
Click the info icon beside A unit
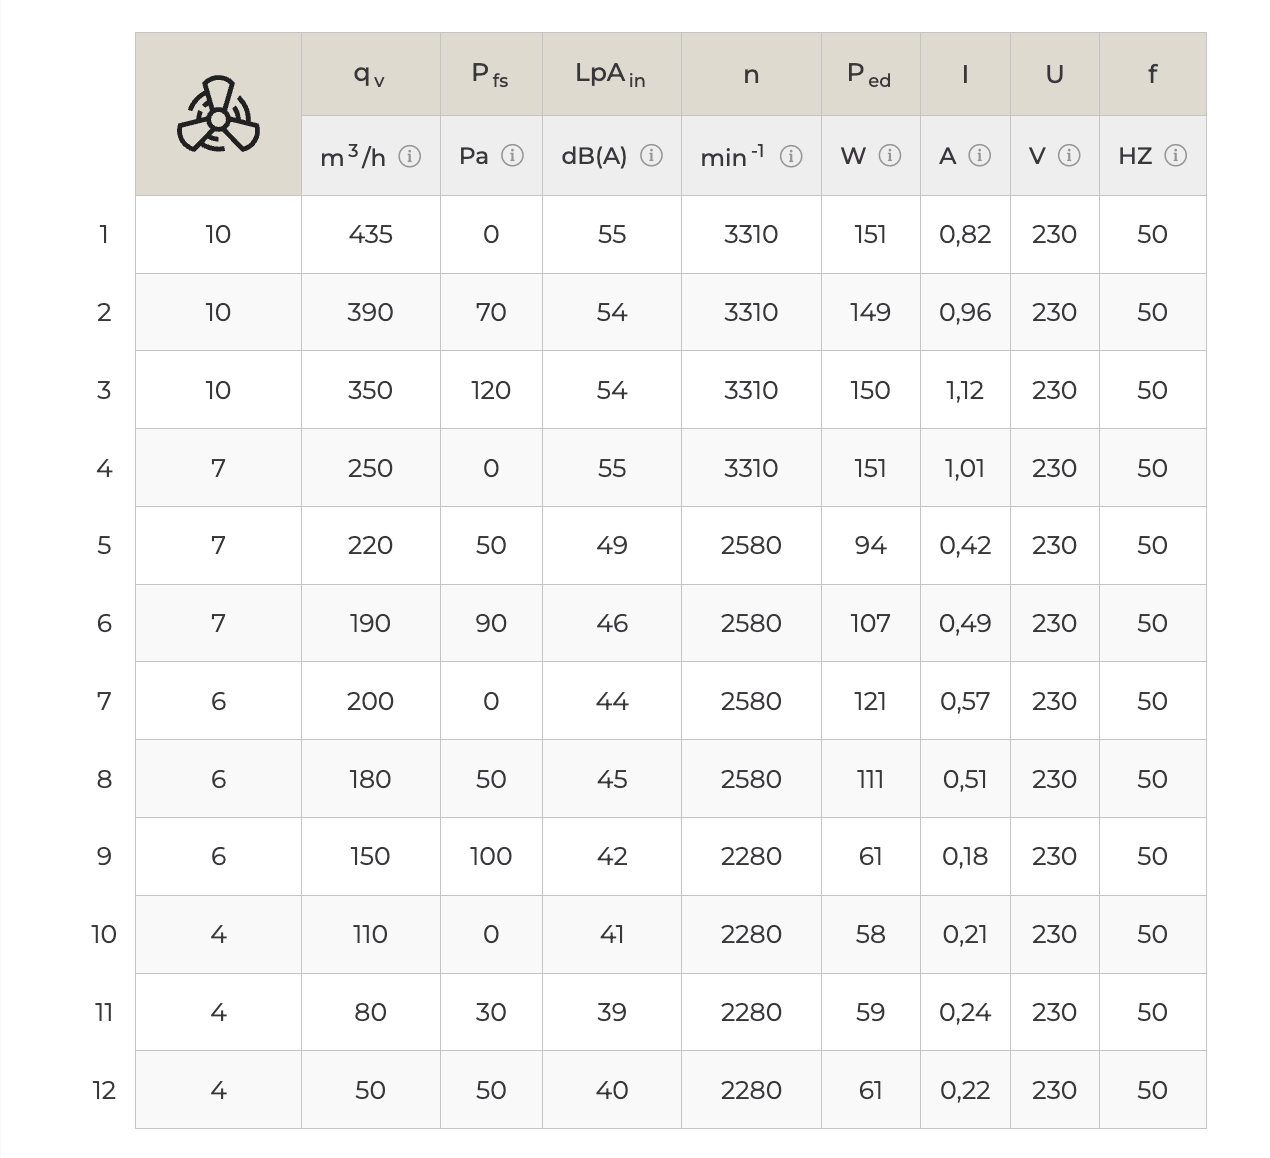click(980, 155)
